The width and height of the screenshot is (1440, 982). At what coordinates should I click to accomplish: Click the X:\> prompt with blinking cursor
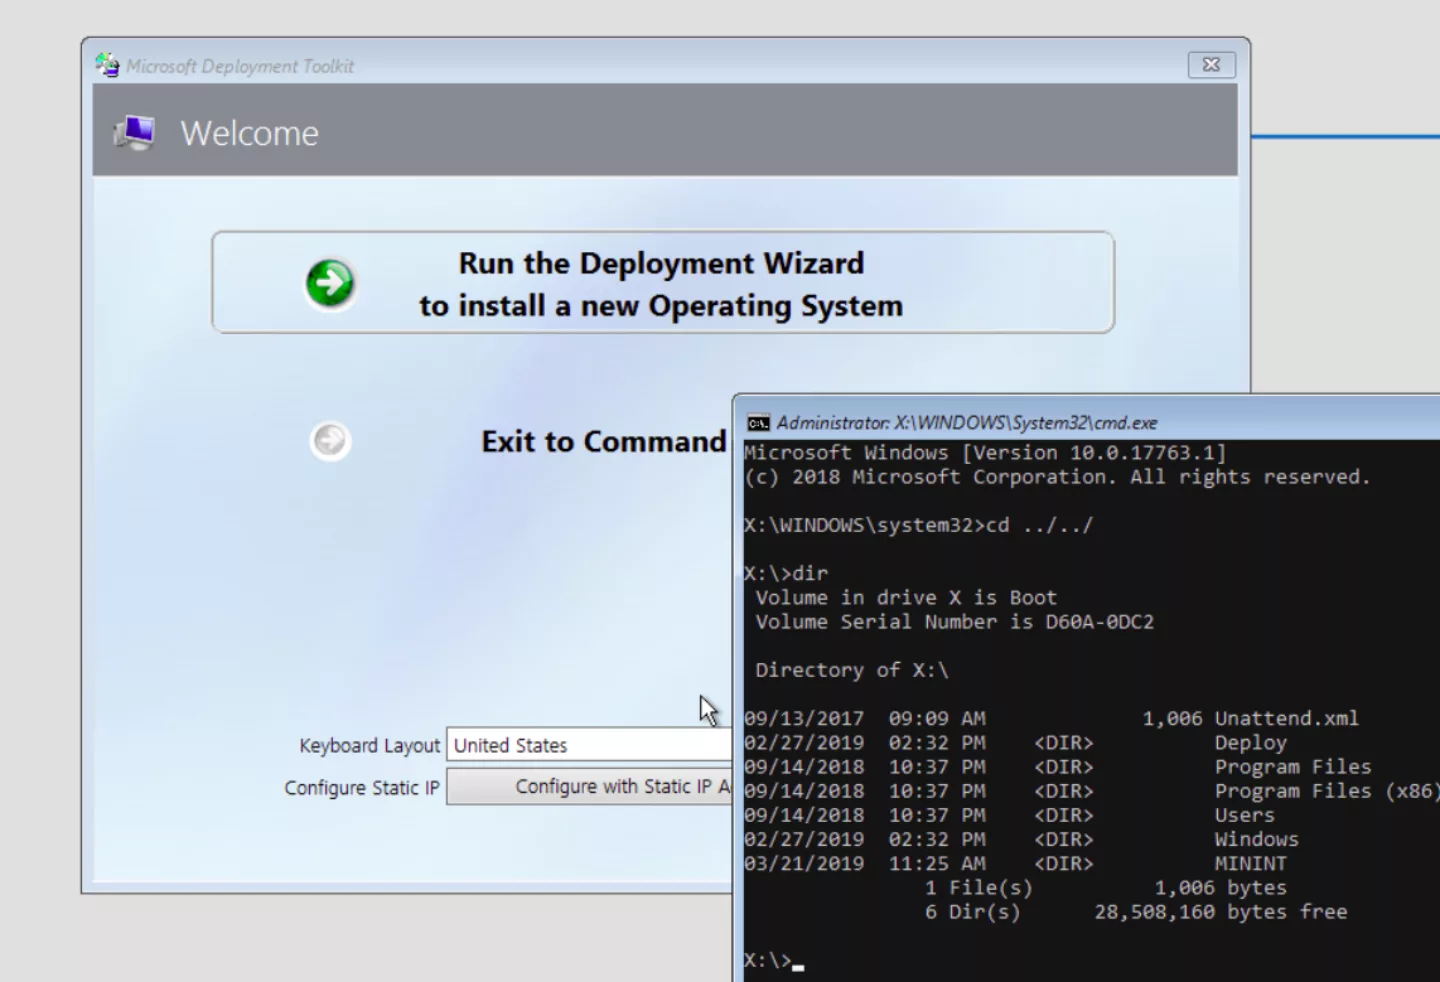[x=773, y=961]
